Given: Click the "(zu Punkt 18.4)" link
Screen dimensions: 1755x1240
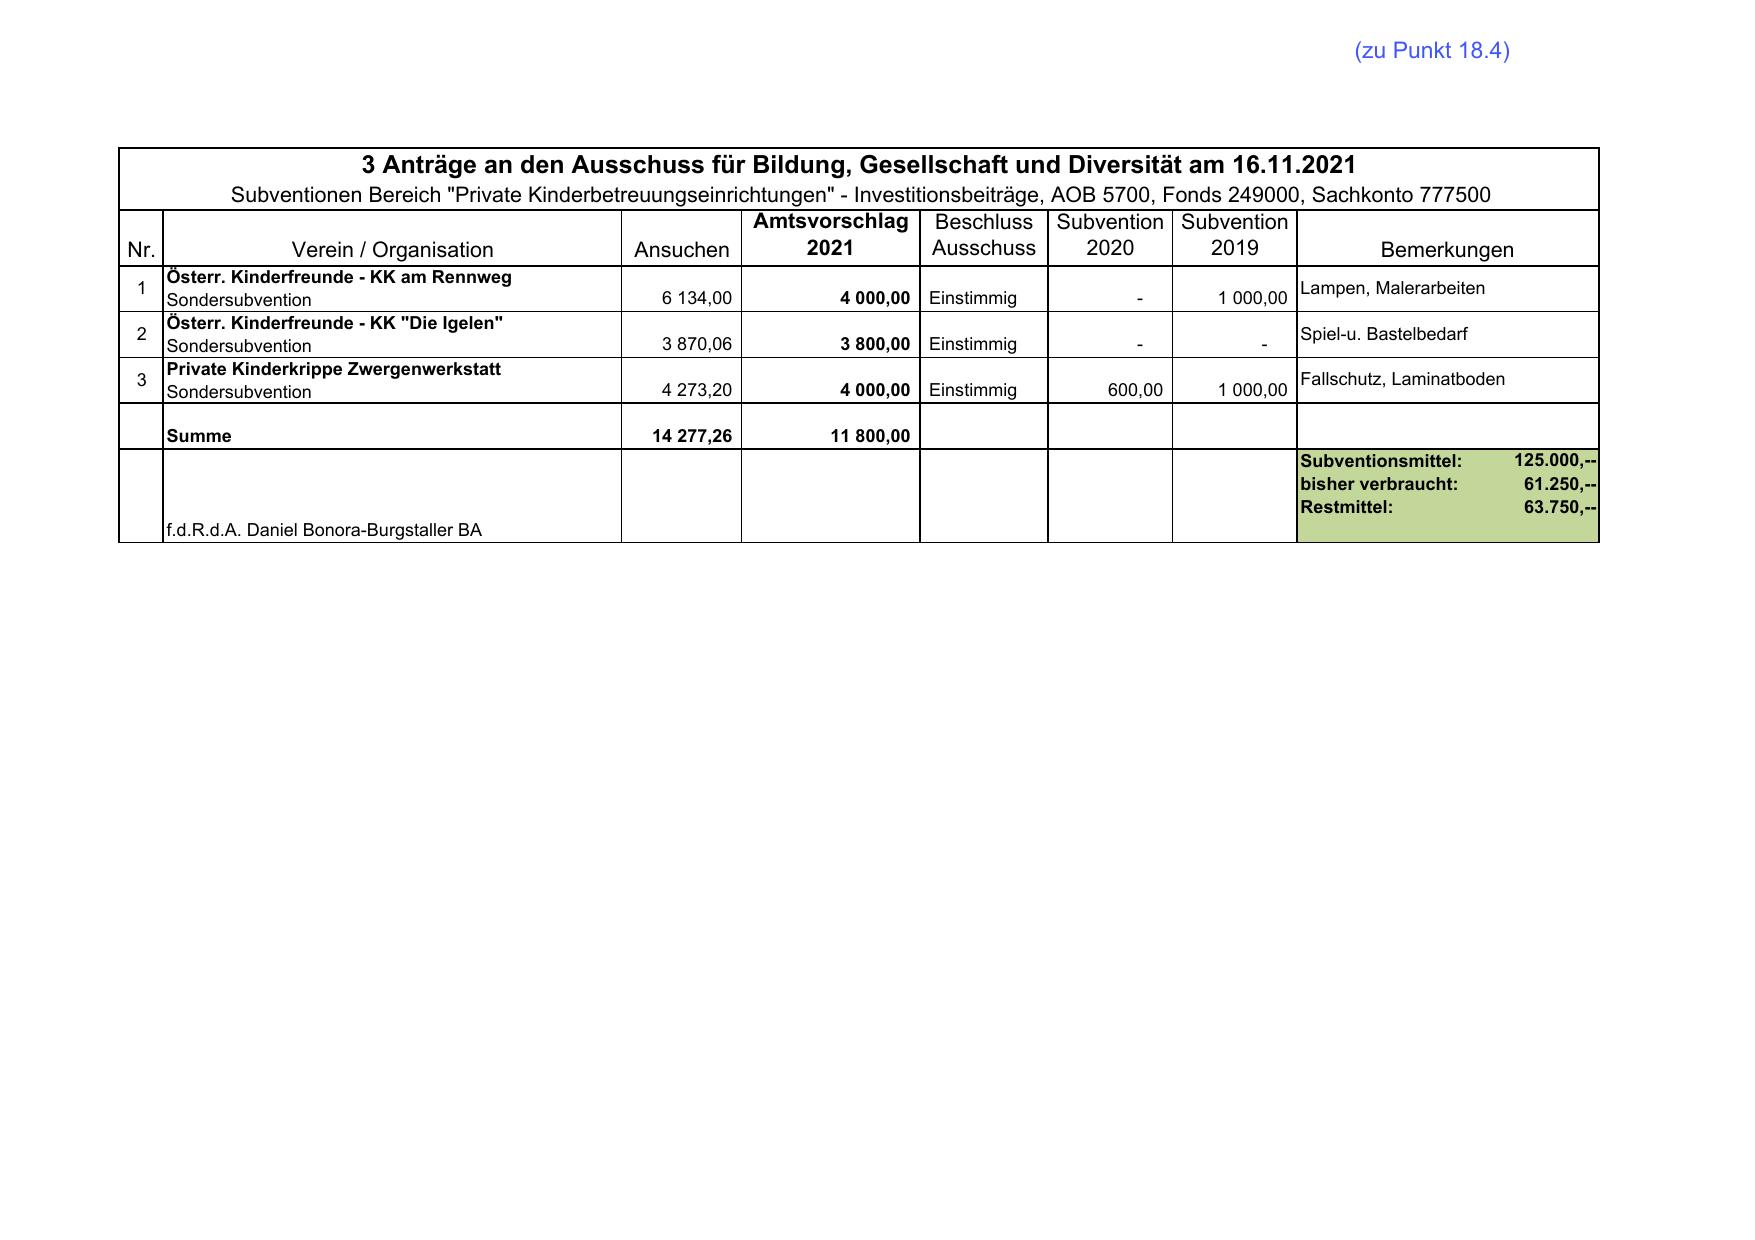Looking at the screenshot, I should pos(1431,51).
